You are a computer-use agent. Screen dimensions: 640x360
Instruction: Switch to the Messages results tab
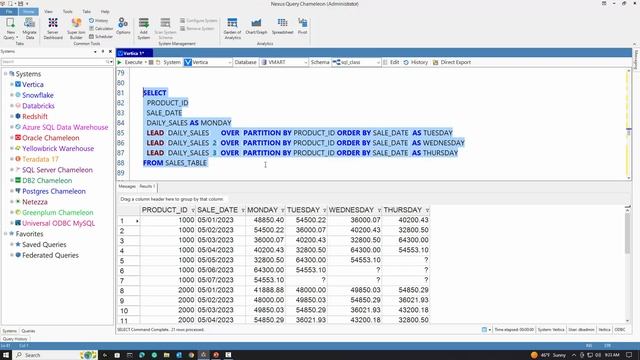point(127,187)
